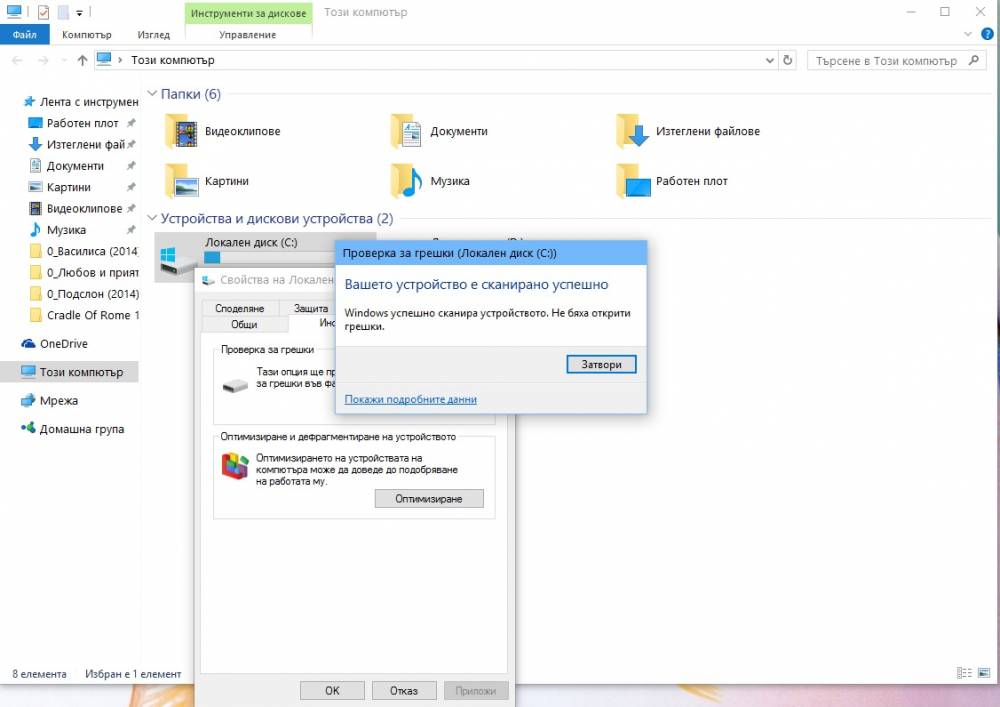The height and width of the screenshot is (707, 1000).
Task: Switch to Общи tab in properties
Action: [244, 324]
